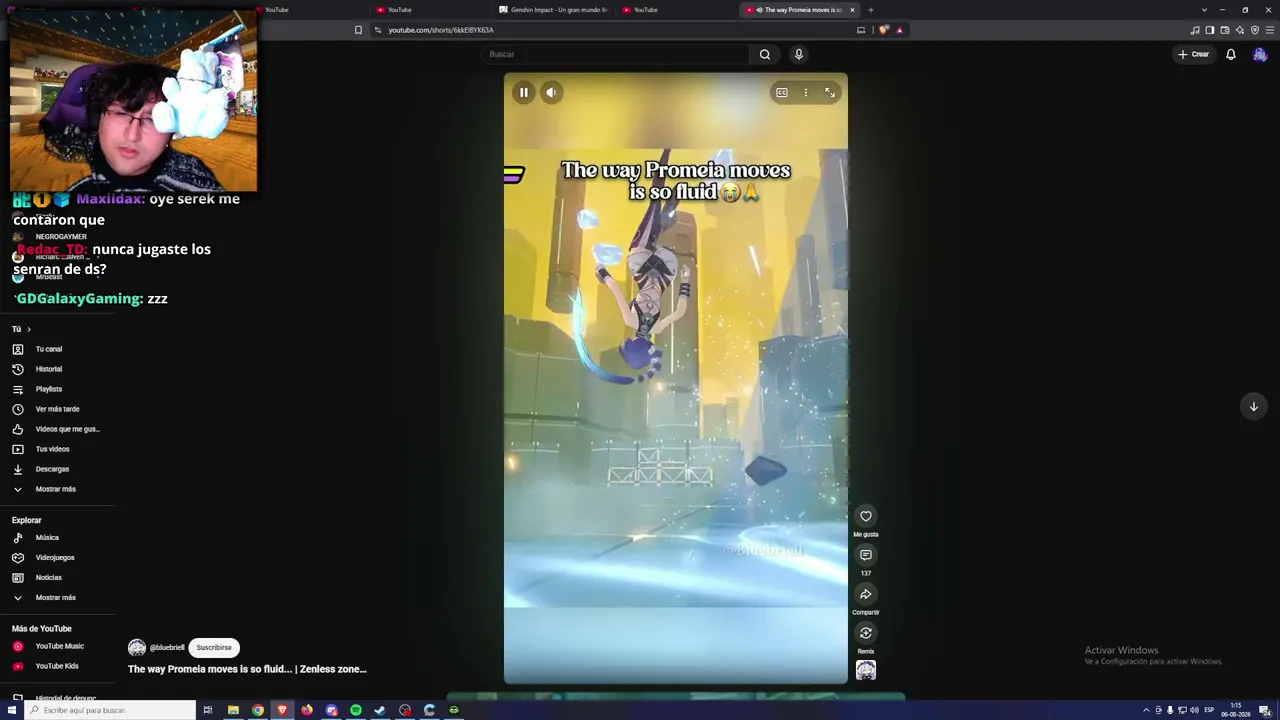Show hidden system tray icons

[1146, 710]
